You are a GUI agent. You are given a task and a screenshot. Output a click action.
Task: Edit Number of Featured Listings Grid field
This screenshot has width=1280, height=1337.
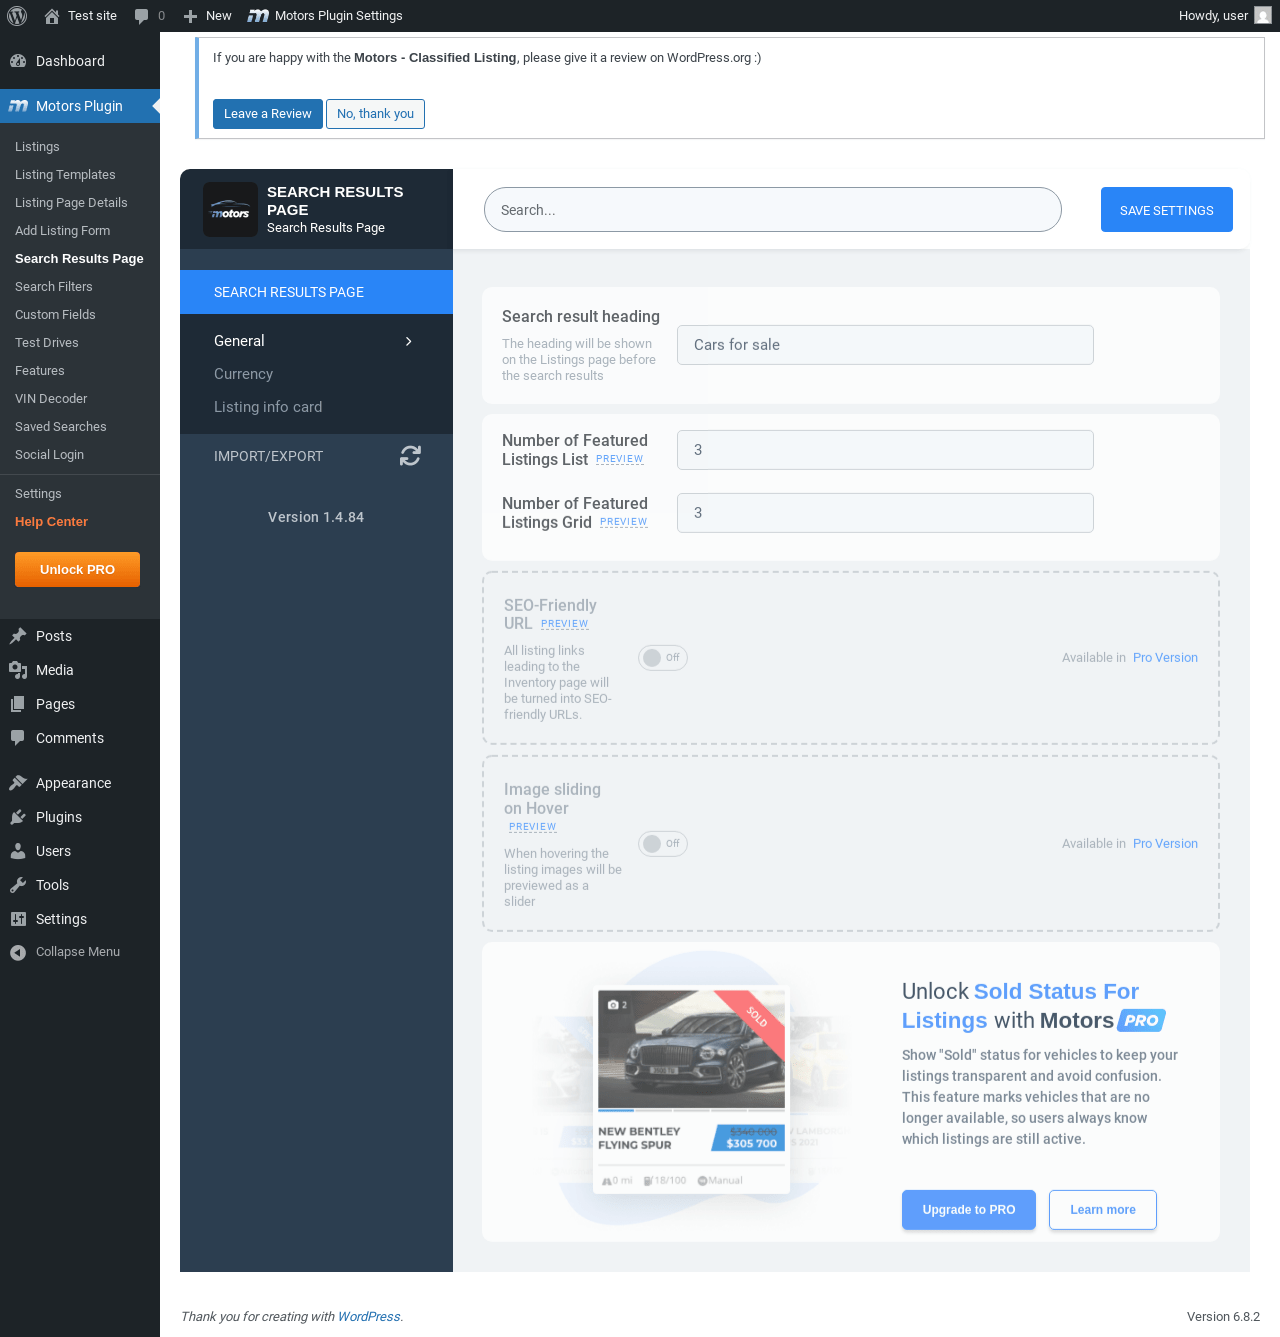click(885, 513)
